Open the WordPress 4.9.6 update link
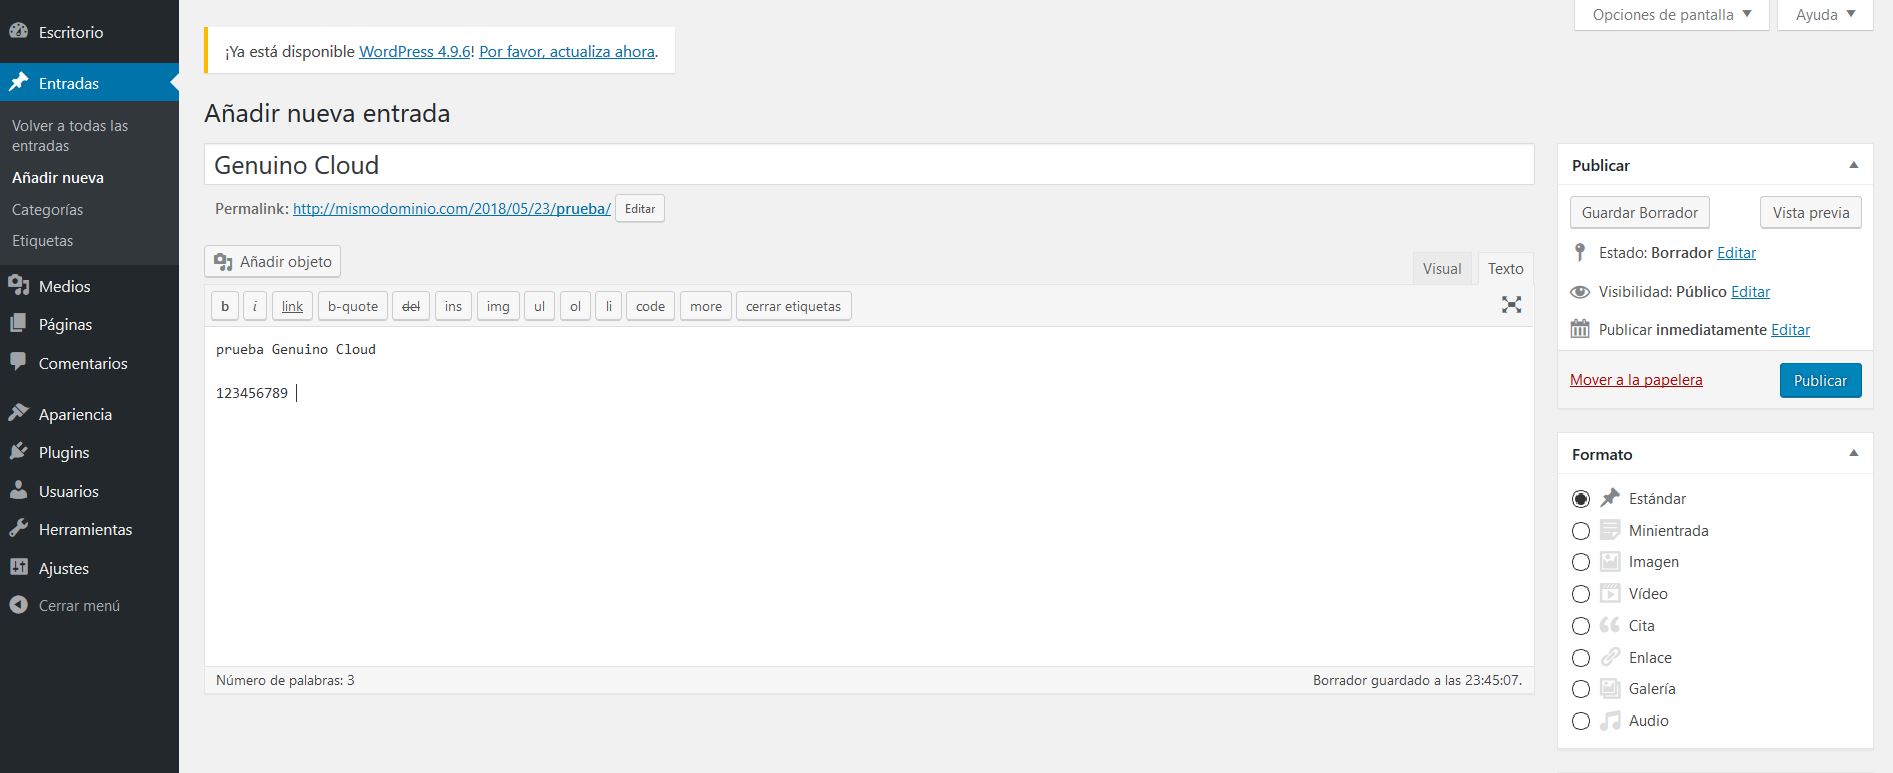 click(414, 51)
